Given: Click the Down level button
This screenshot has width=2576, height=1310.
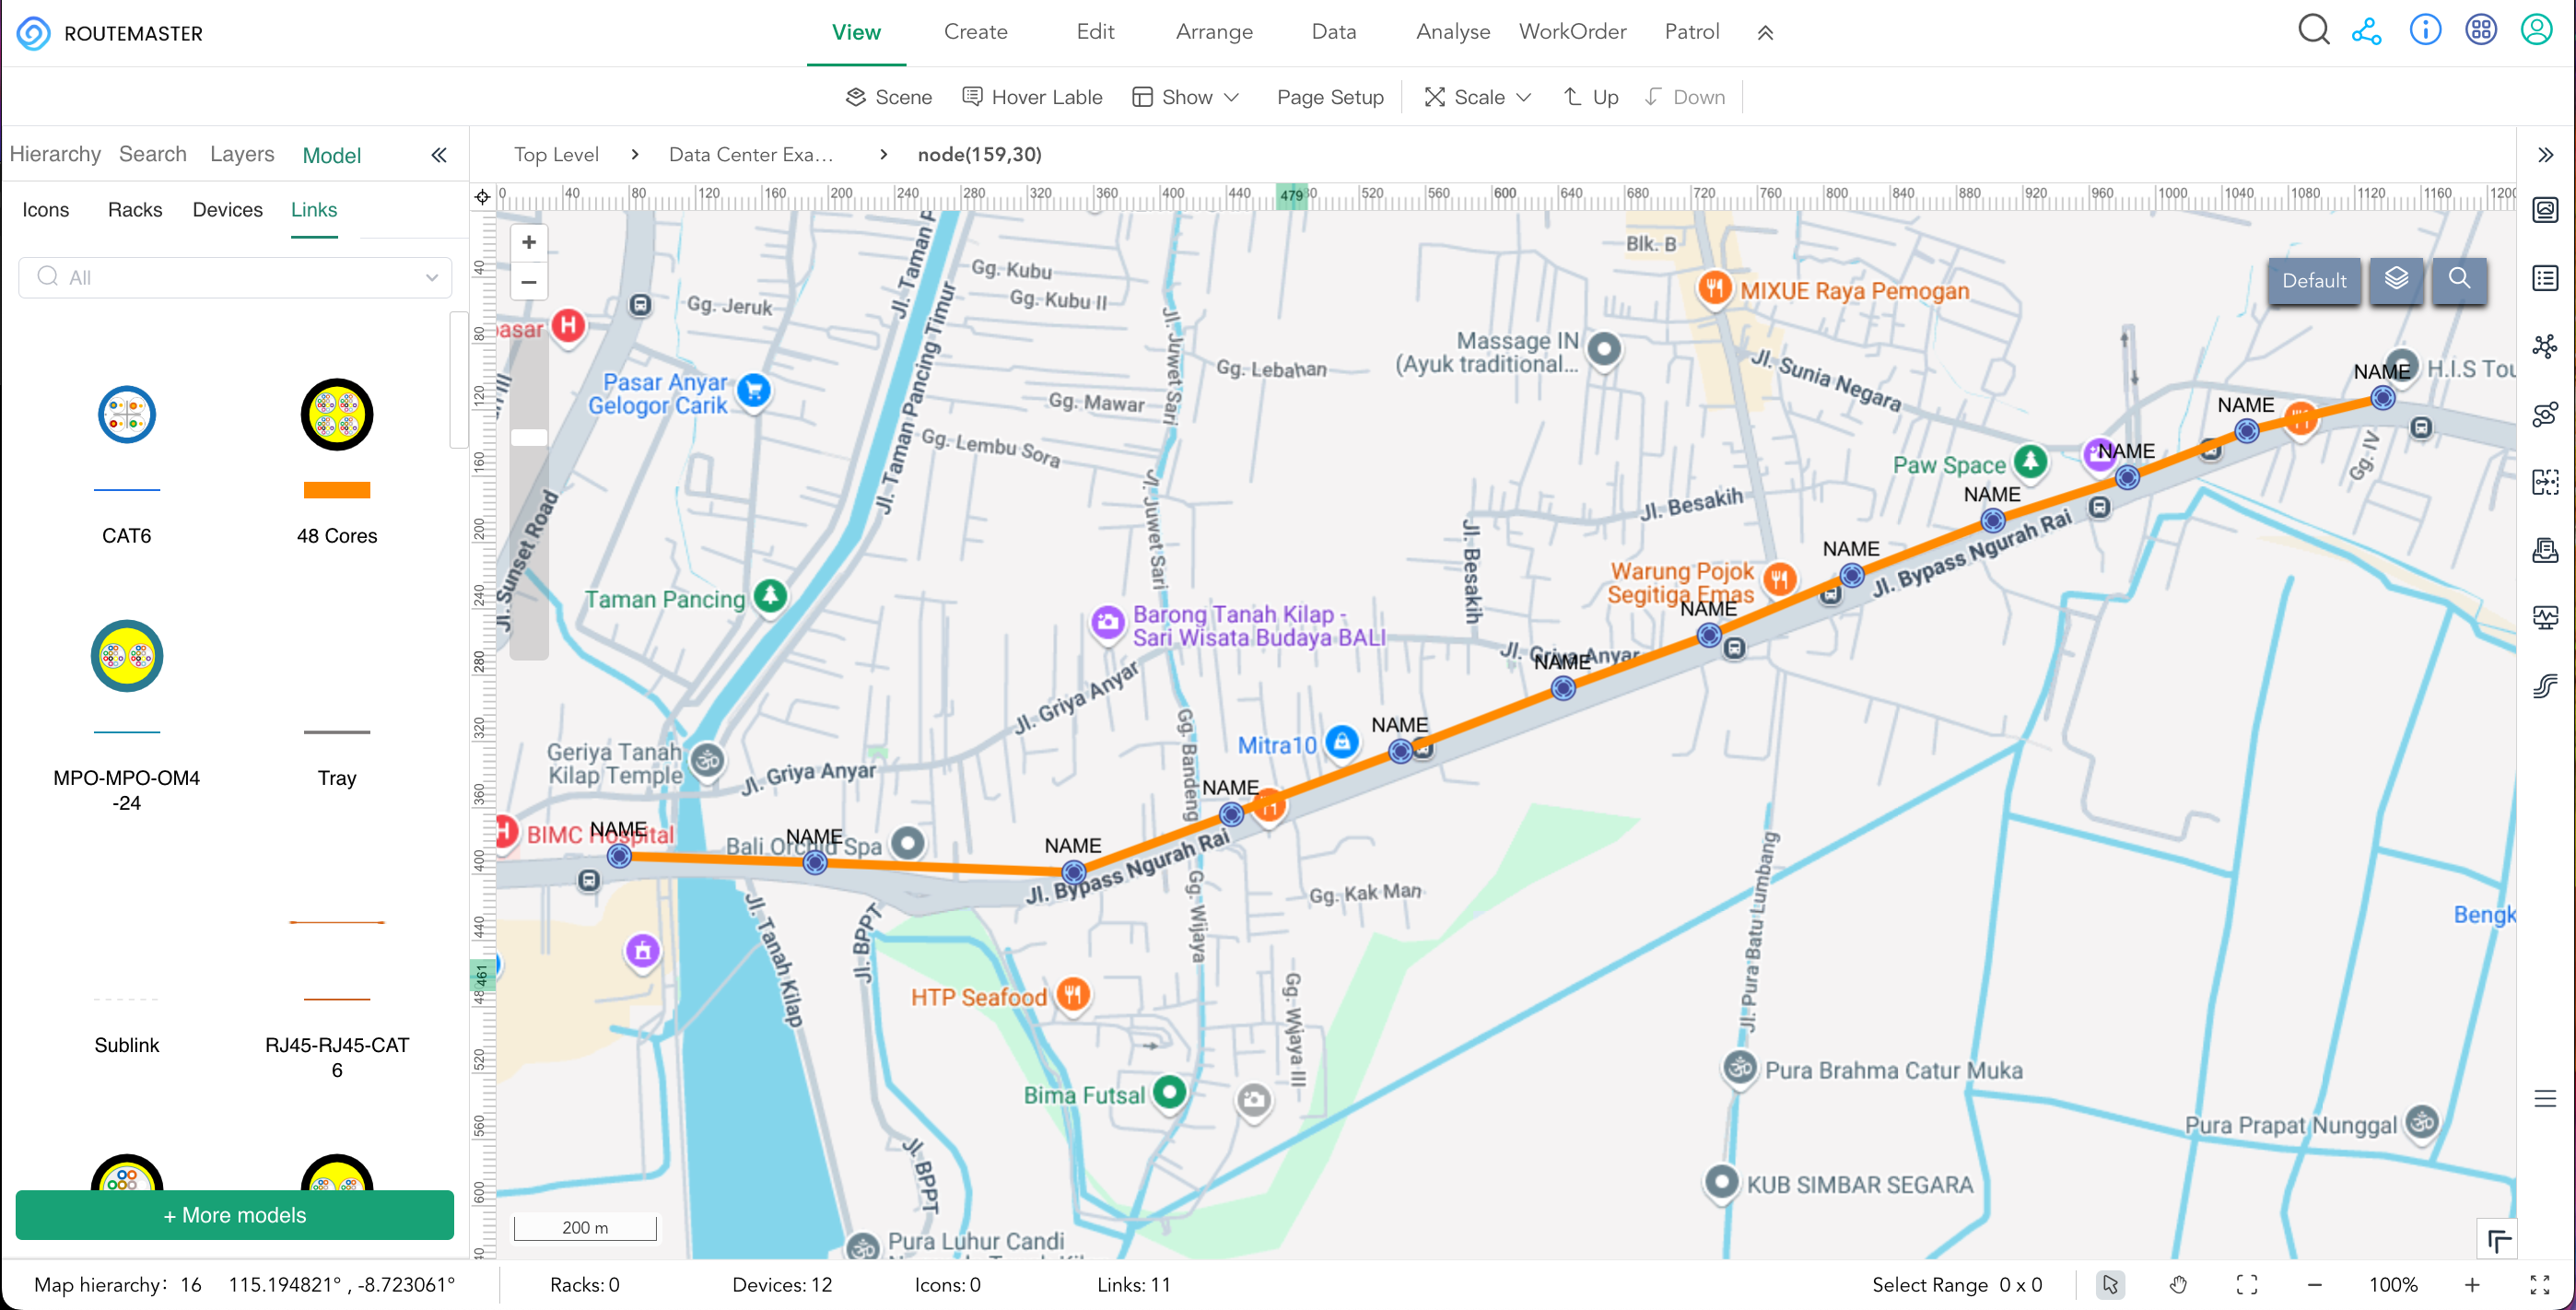Looking at the screenshot, I should [1685, 97].
